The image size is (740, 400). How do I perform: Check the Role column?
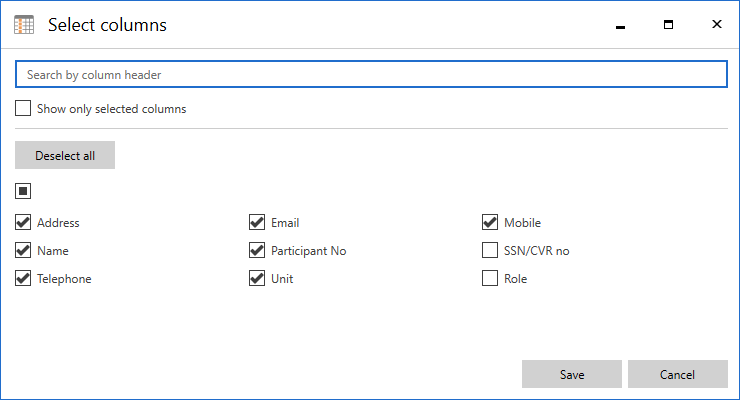point(490,278)
